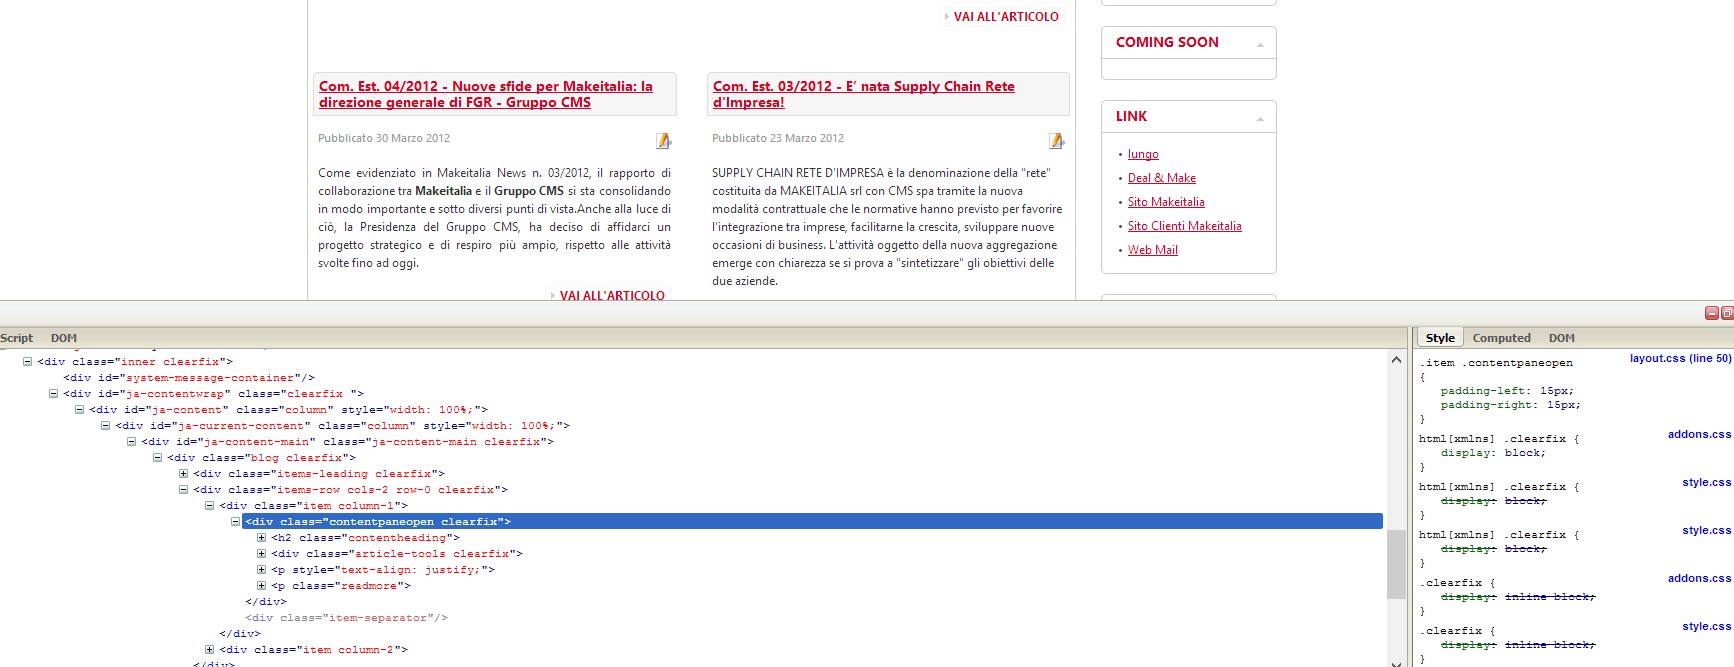Collapse the LINK module using its arrow
Viewport: 1734px width, 667px height.
coord(1260,118)
